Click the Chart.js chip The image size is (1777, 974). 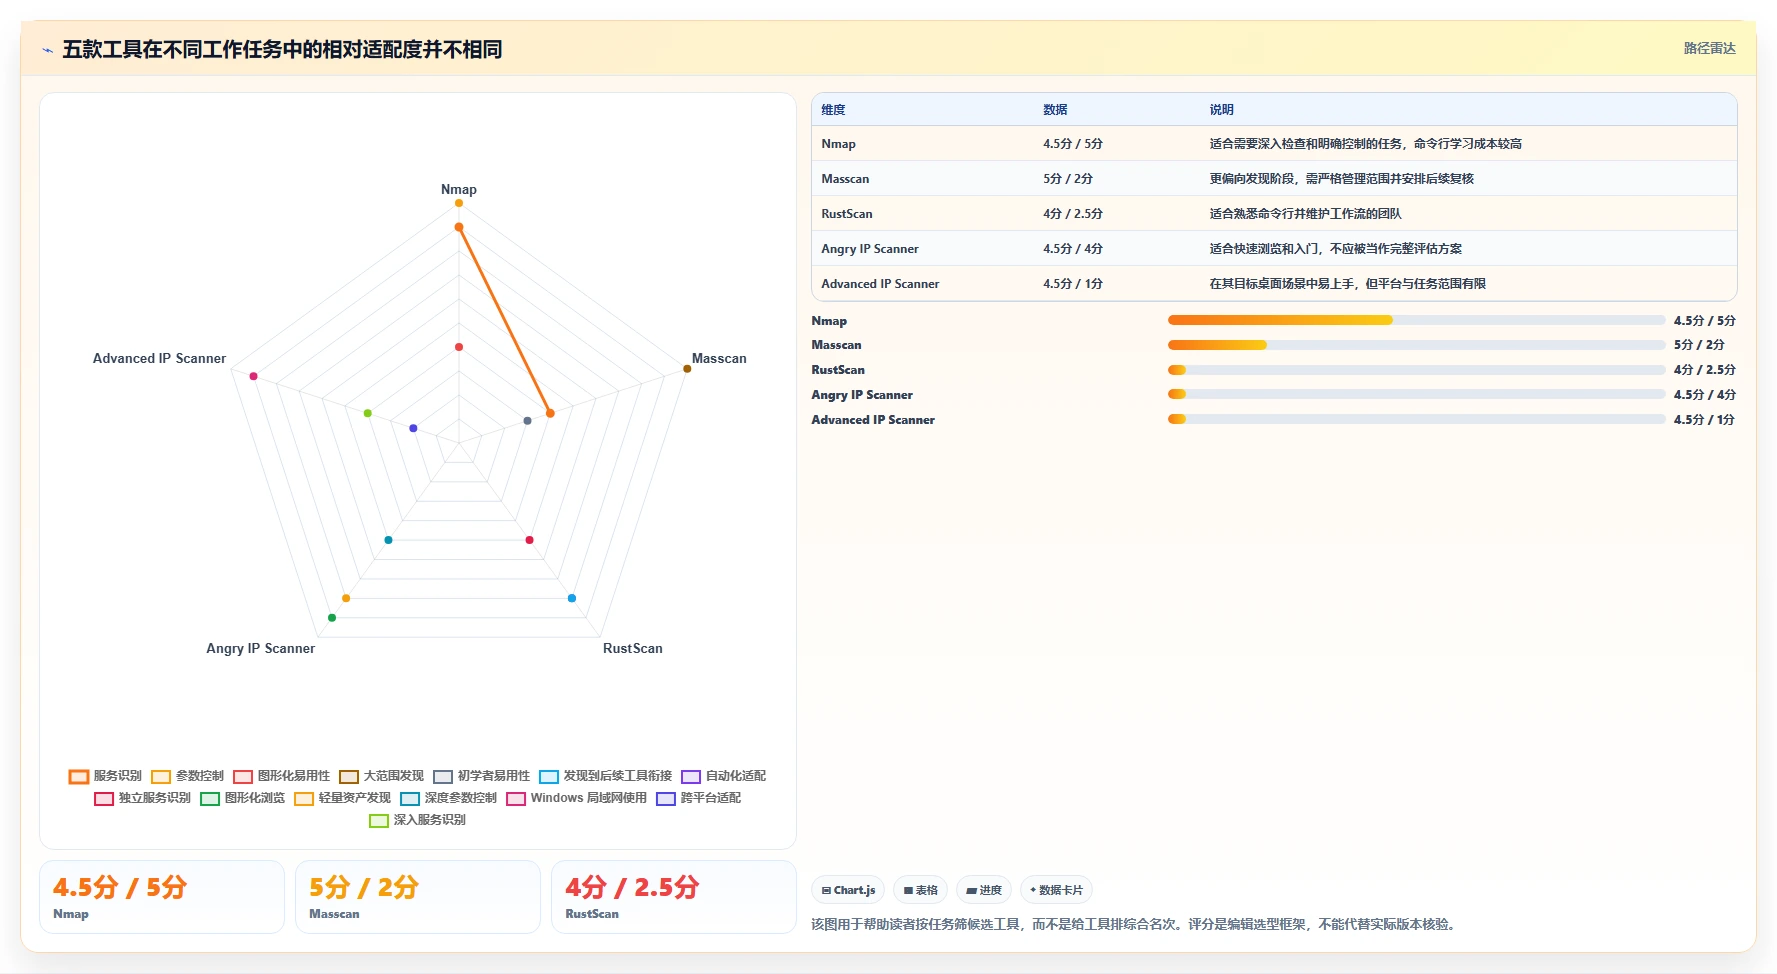848,890
